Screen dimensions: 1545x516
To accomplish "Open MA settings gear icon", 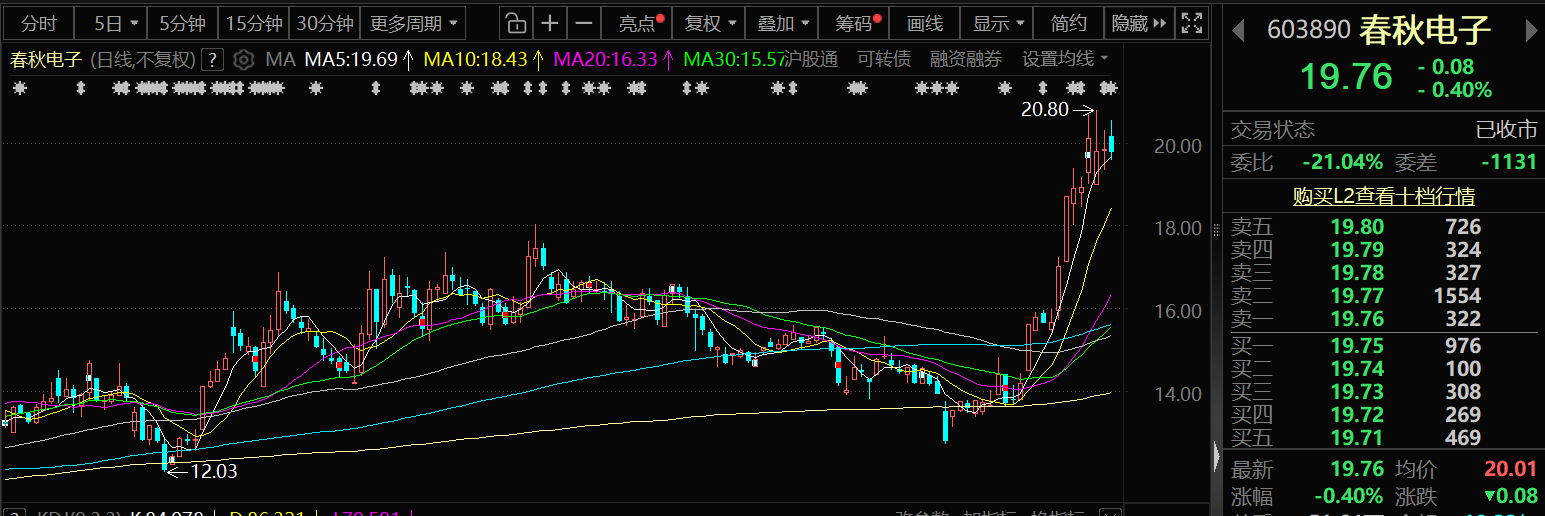I will click(243, 60).
